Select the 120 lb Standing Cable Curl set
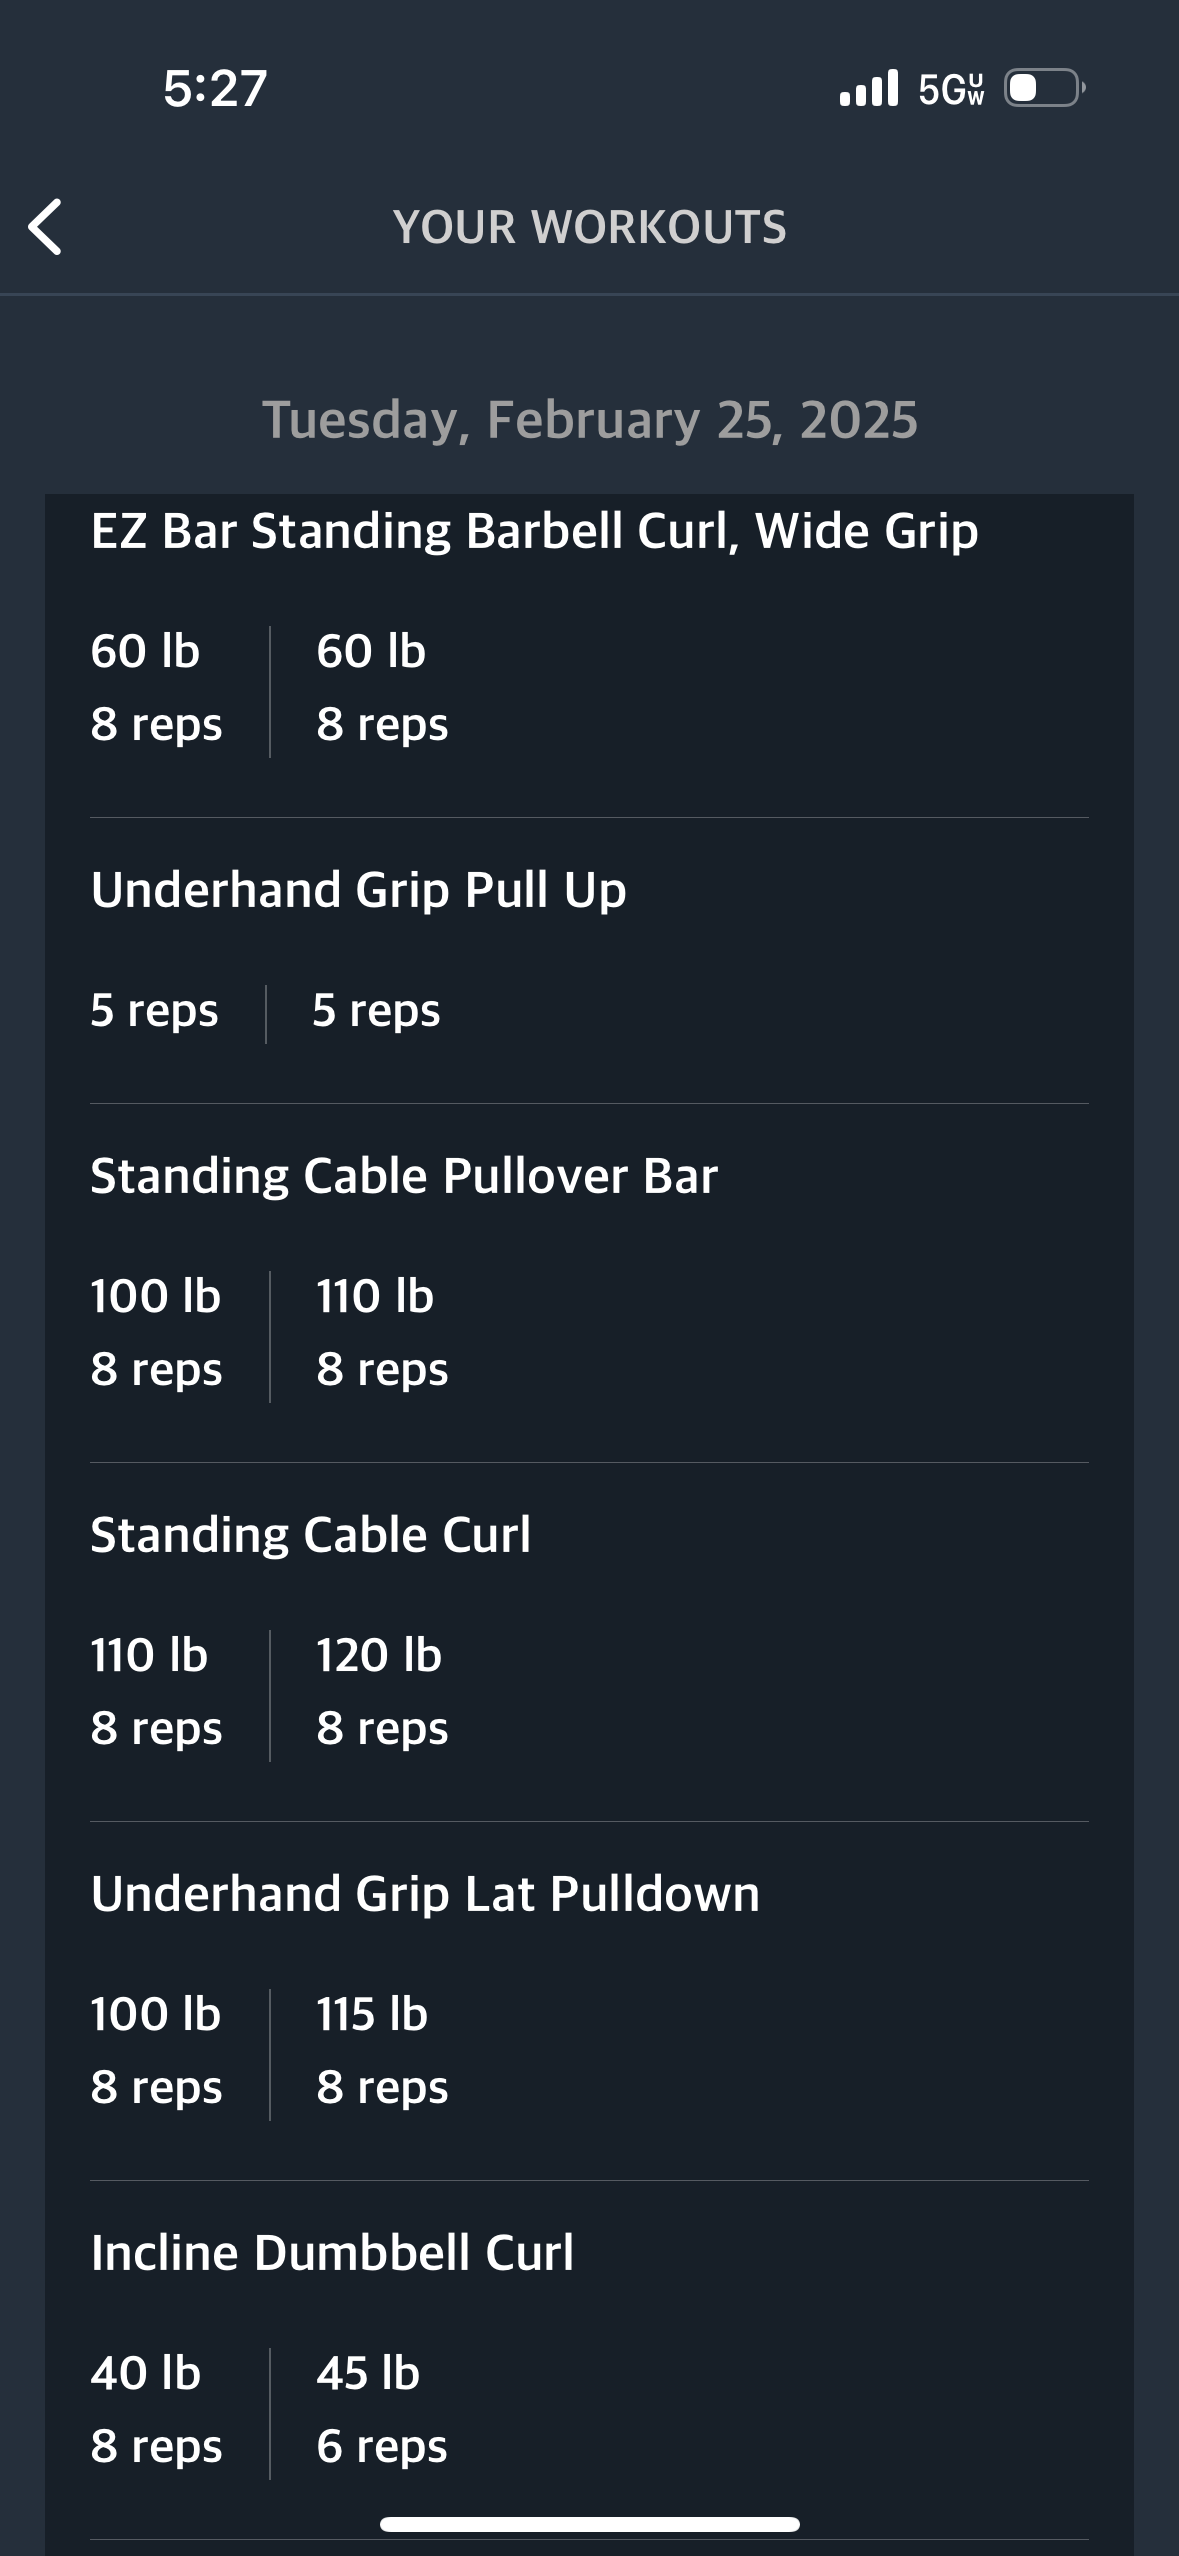 point(381,1691)
